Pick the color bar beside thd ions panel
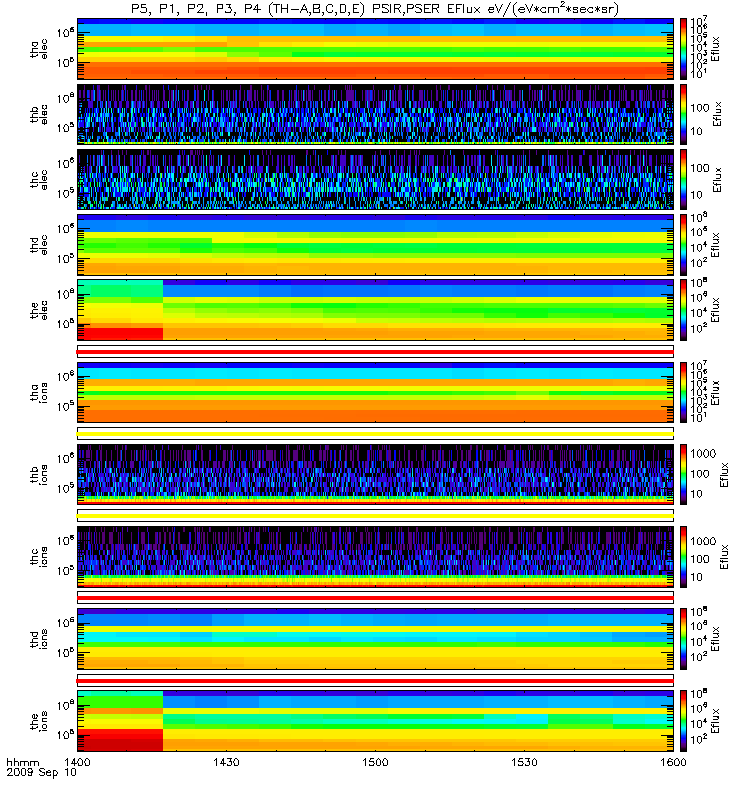Viewport: 750px width, 800px height. 683,639
